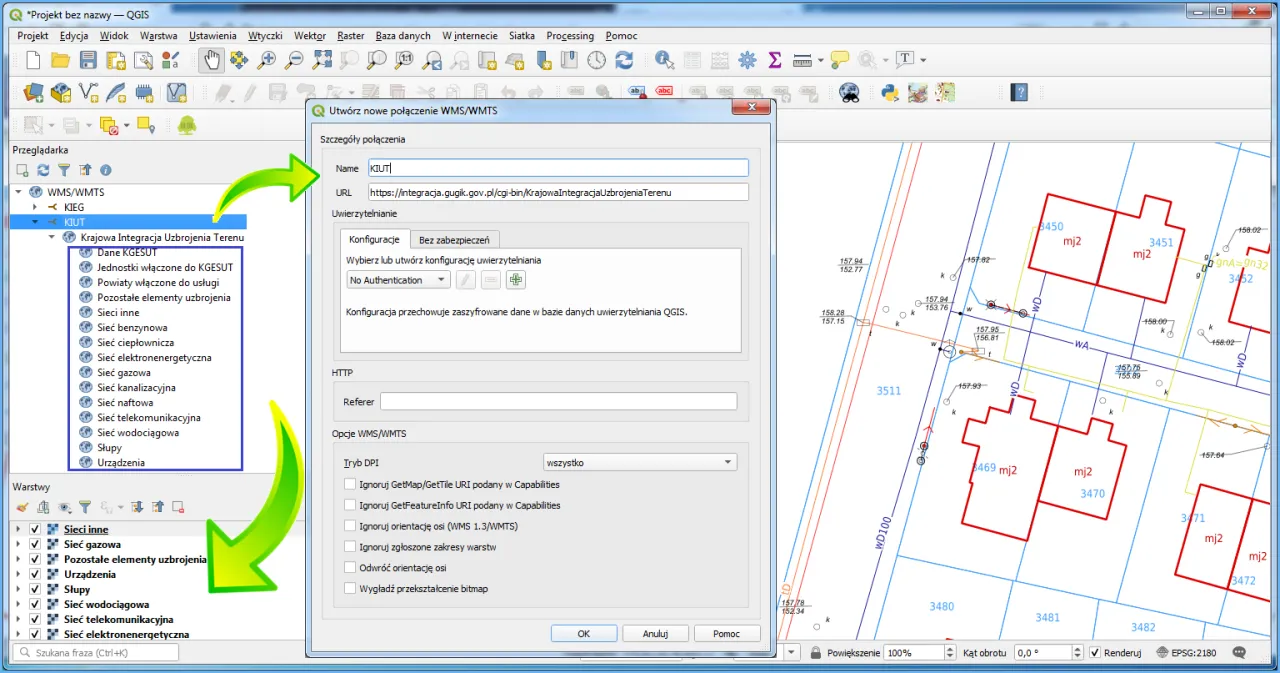Check Wygładź przekształcenie bitmap option

[350, 589]
